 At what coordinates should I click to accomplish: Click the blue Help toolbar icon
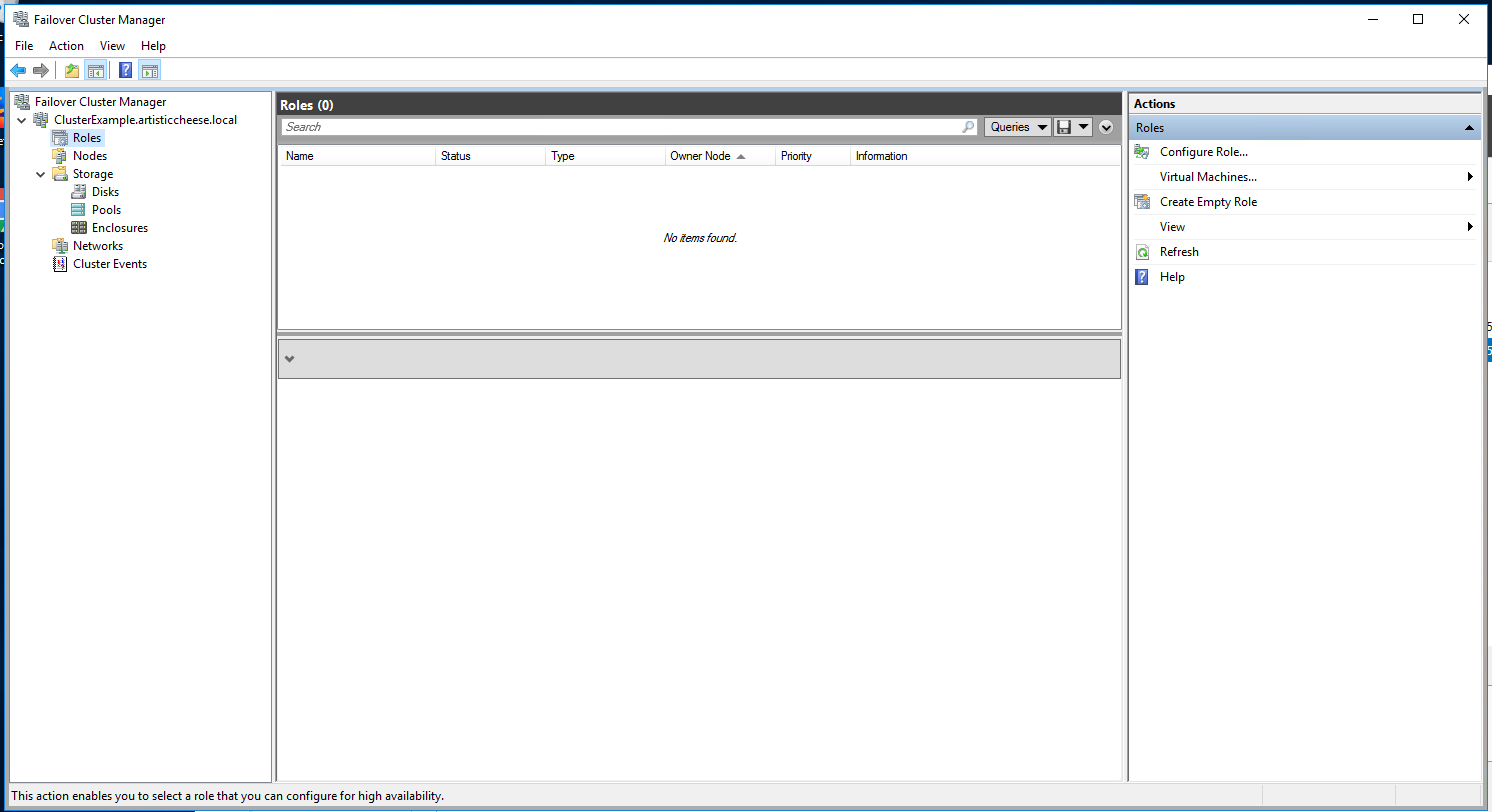pos(125,70)
